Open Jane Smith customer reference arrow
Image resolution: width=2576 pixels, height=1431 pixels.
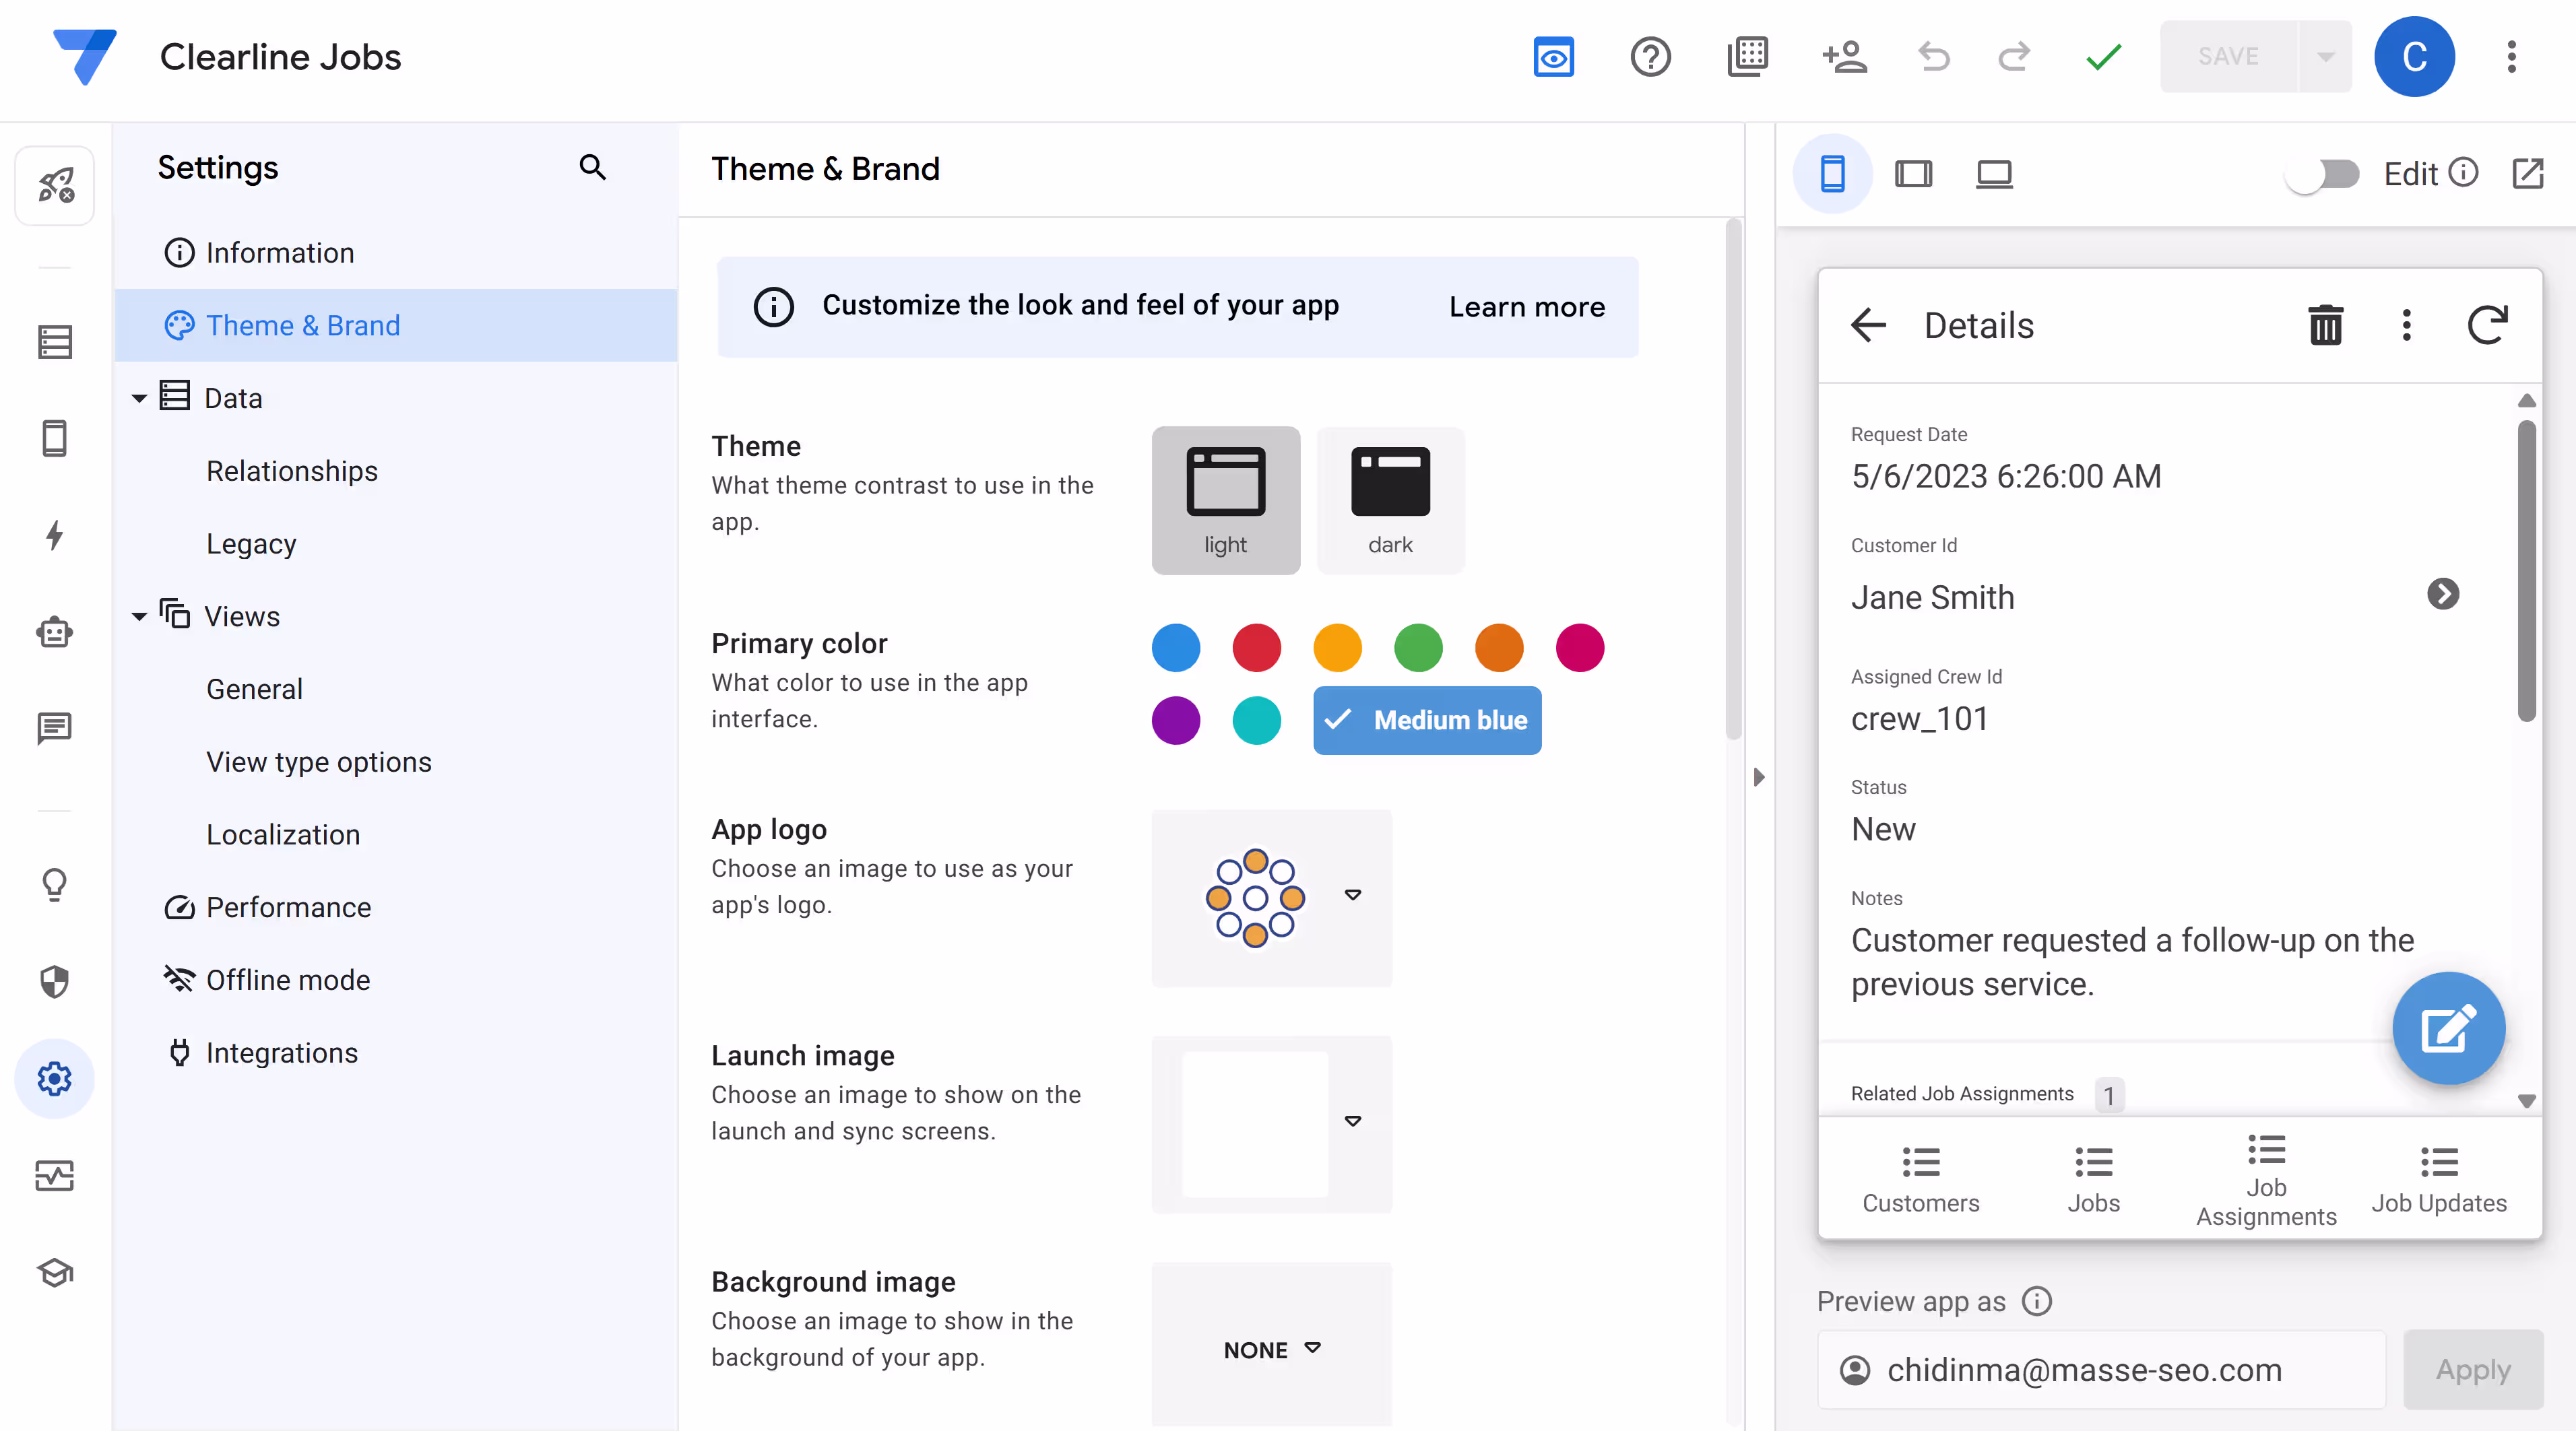(2442, 594)
